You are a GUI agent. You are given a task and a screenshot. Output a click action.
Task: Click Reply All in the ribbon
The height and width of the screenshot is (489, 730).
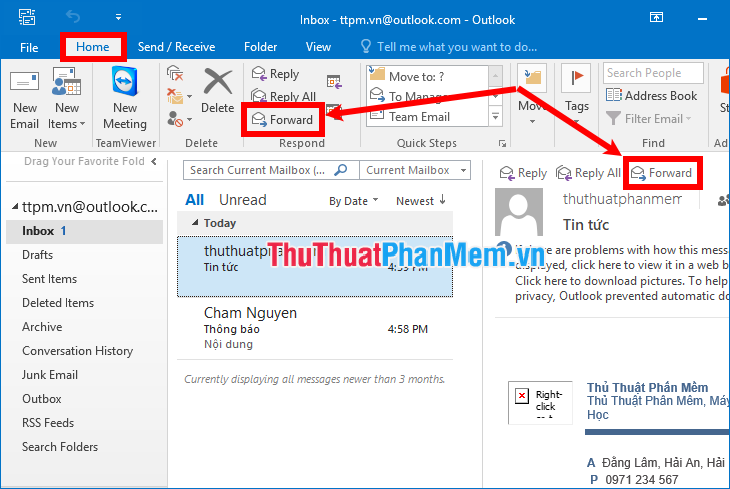(x=284, y=96)
